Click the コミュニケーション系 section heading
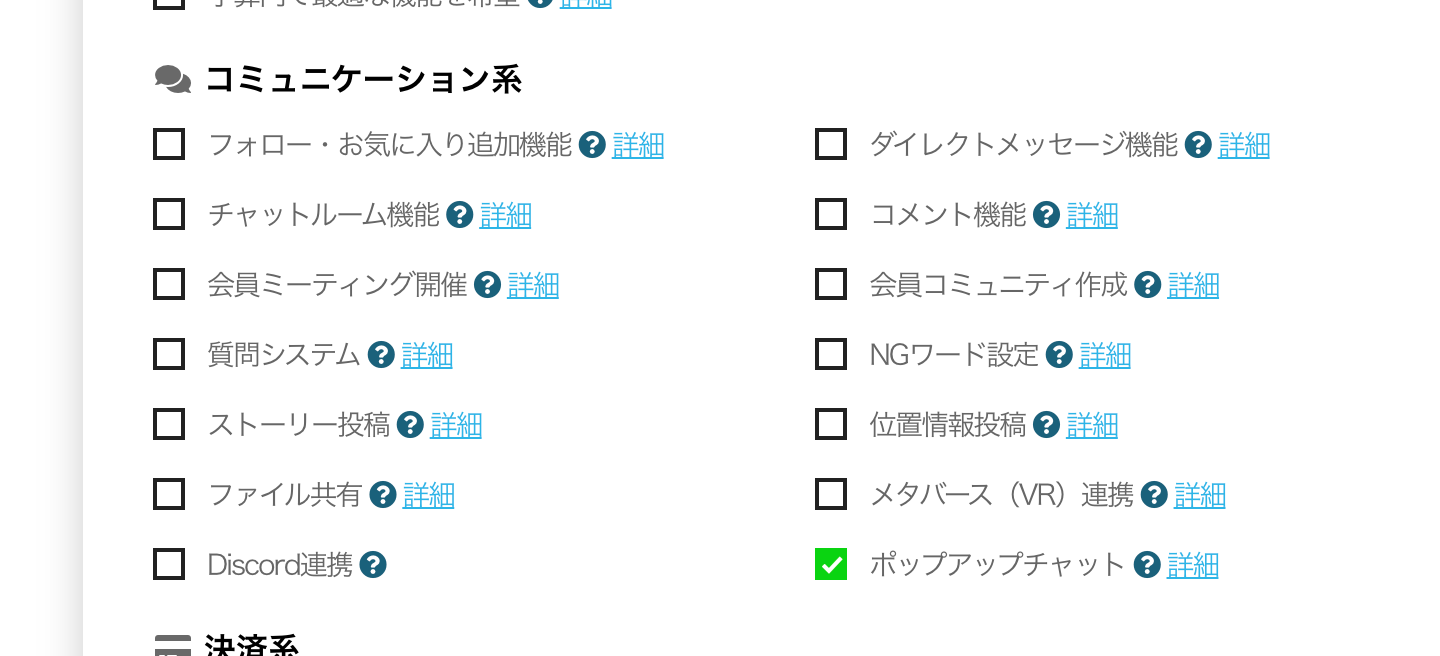The image size is (1440, 656). [x=363, y=80]
